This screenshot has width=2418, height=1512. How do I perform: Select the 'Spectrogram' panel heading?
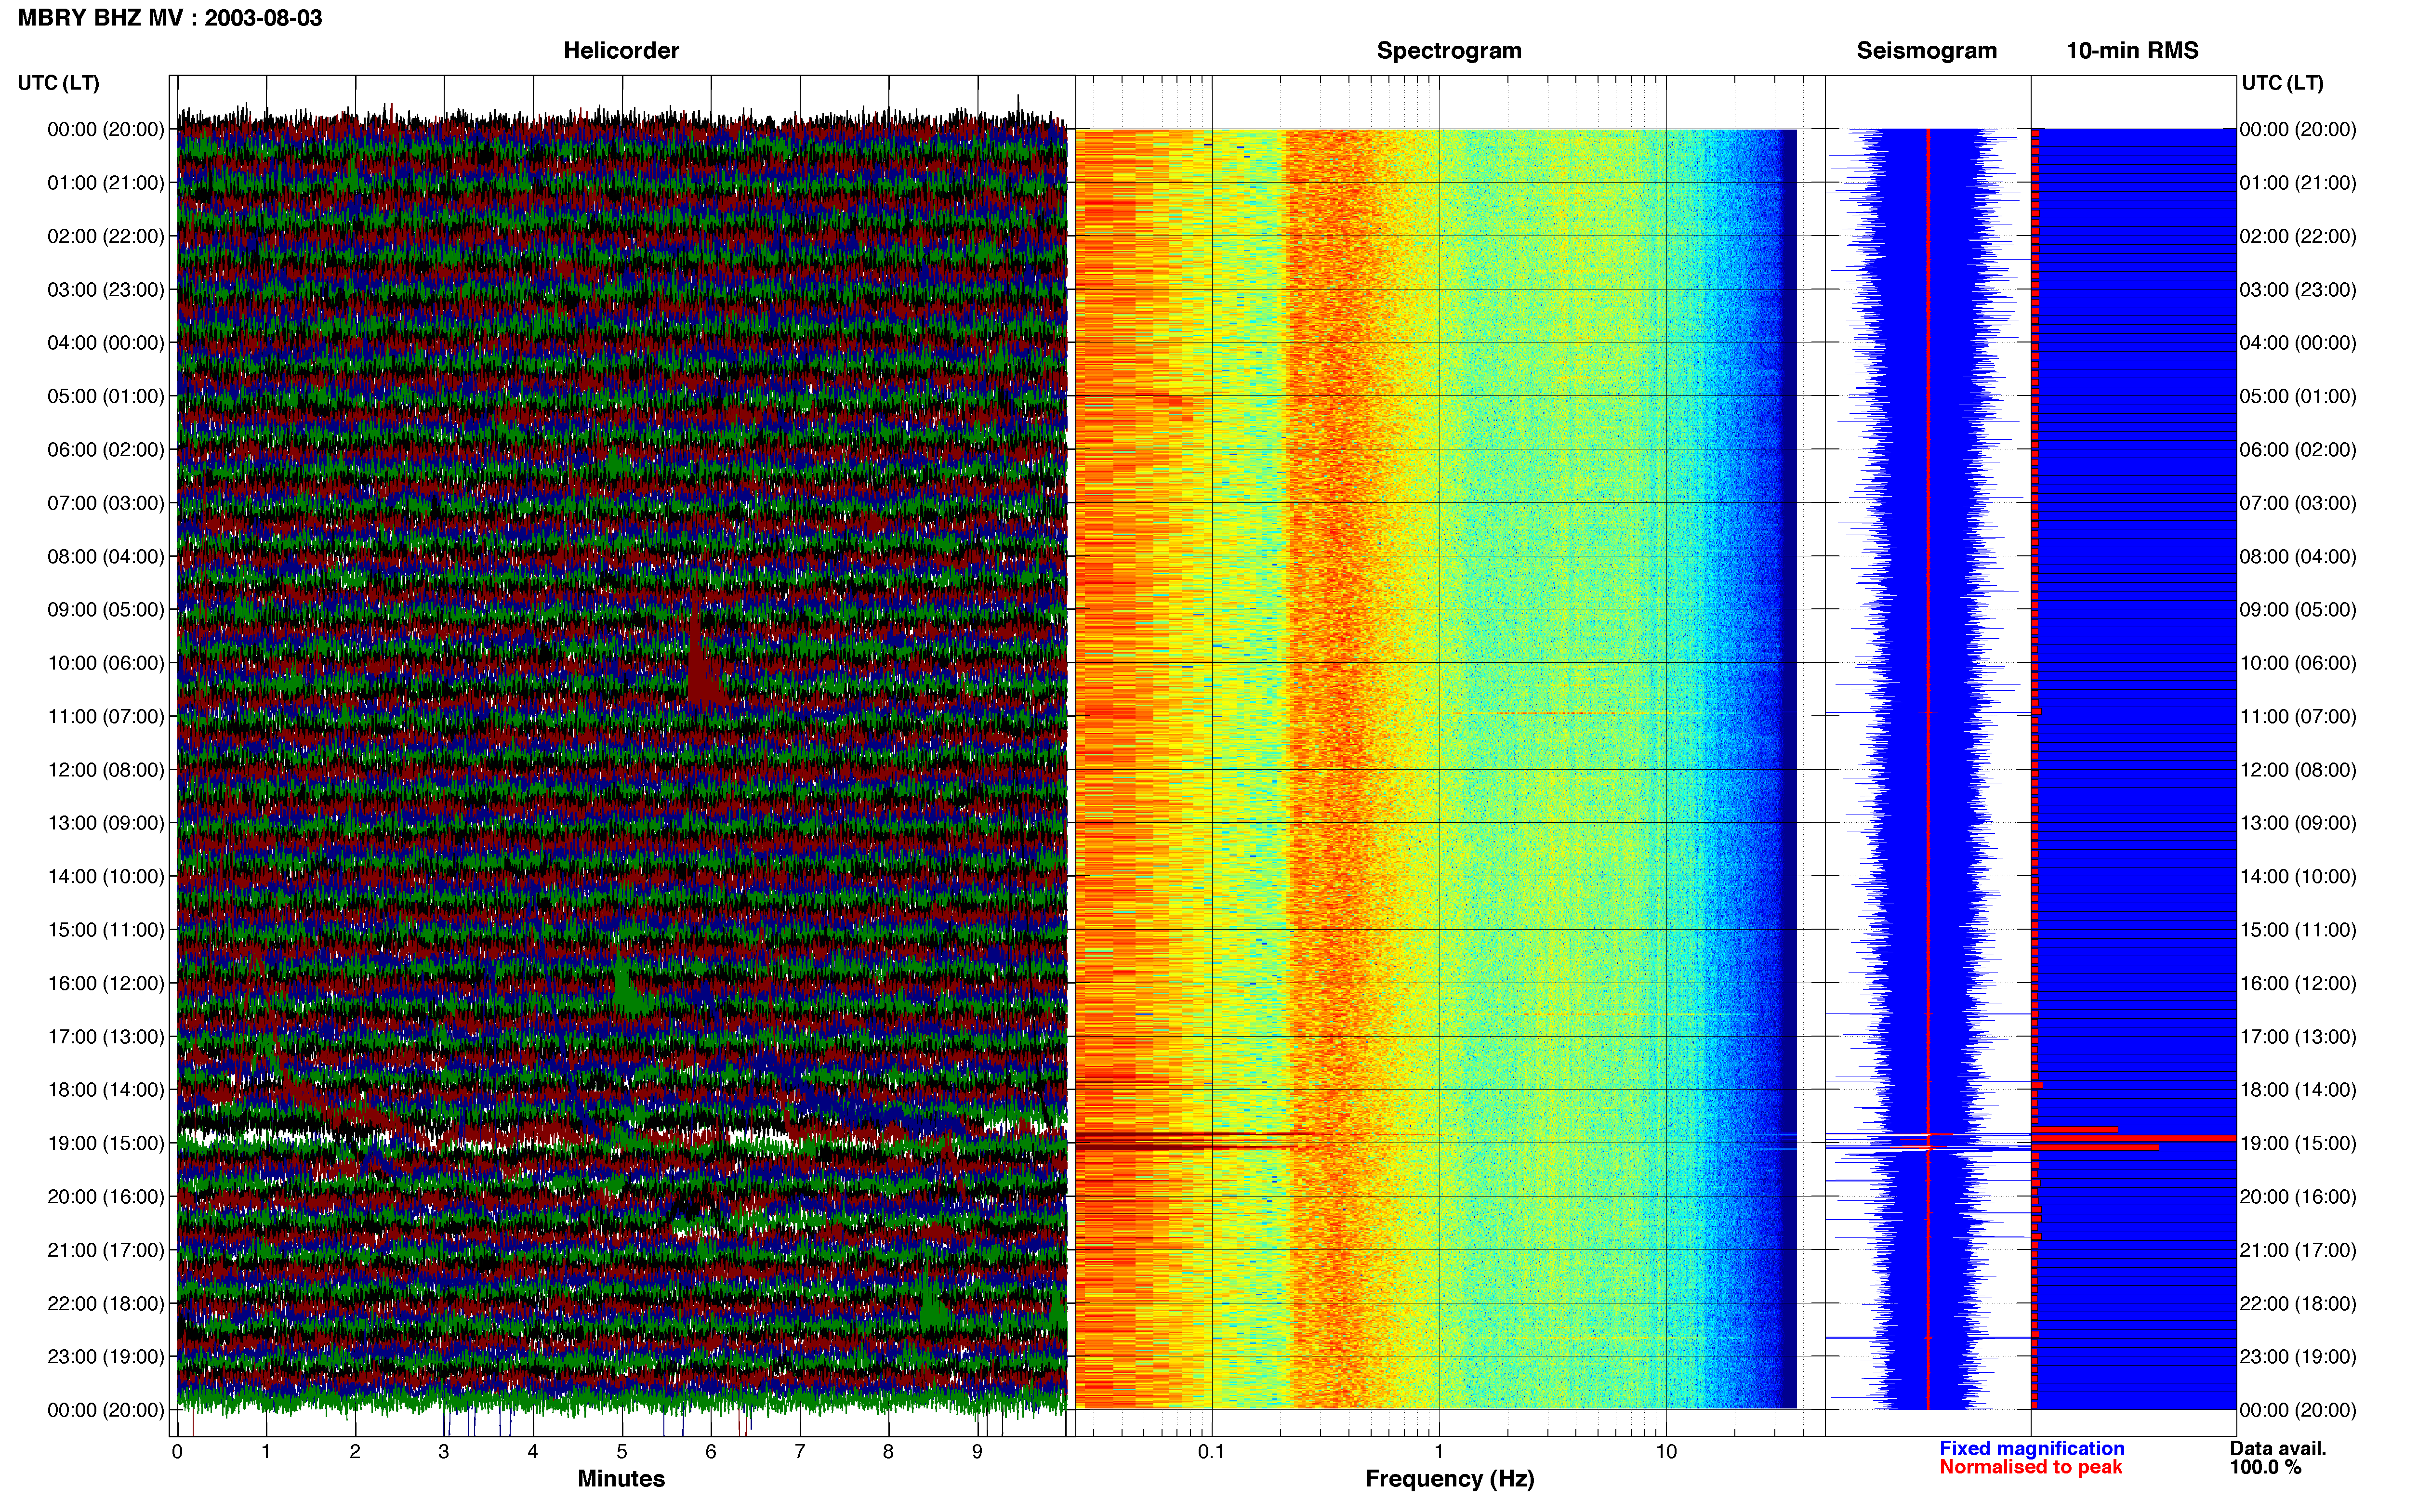(x=1449, y=51)
